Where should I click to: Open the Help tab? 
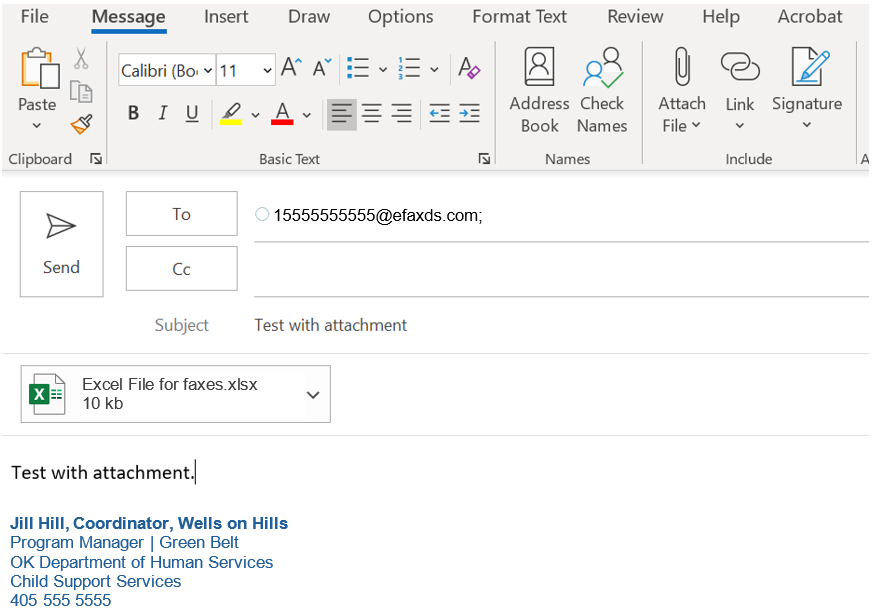pos(721,17)
